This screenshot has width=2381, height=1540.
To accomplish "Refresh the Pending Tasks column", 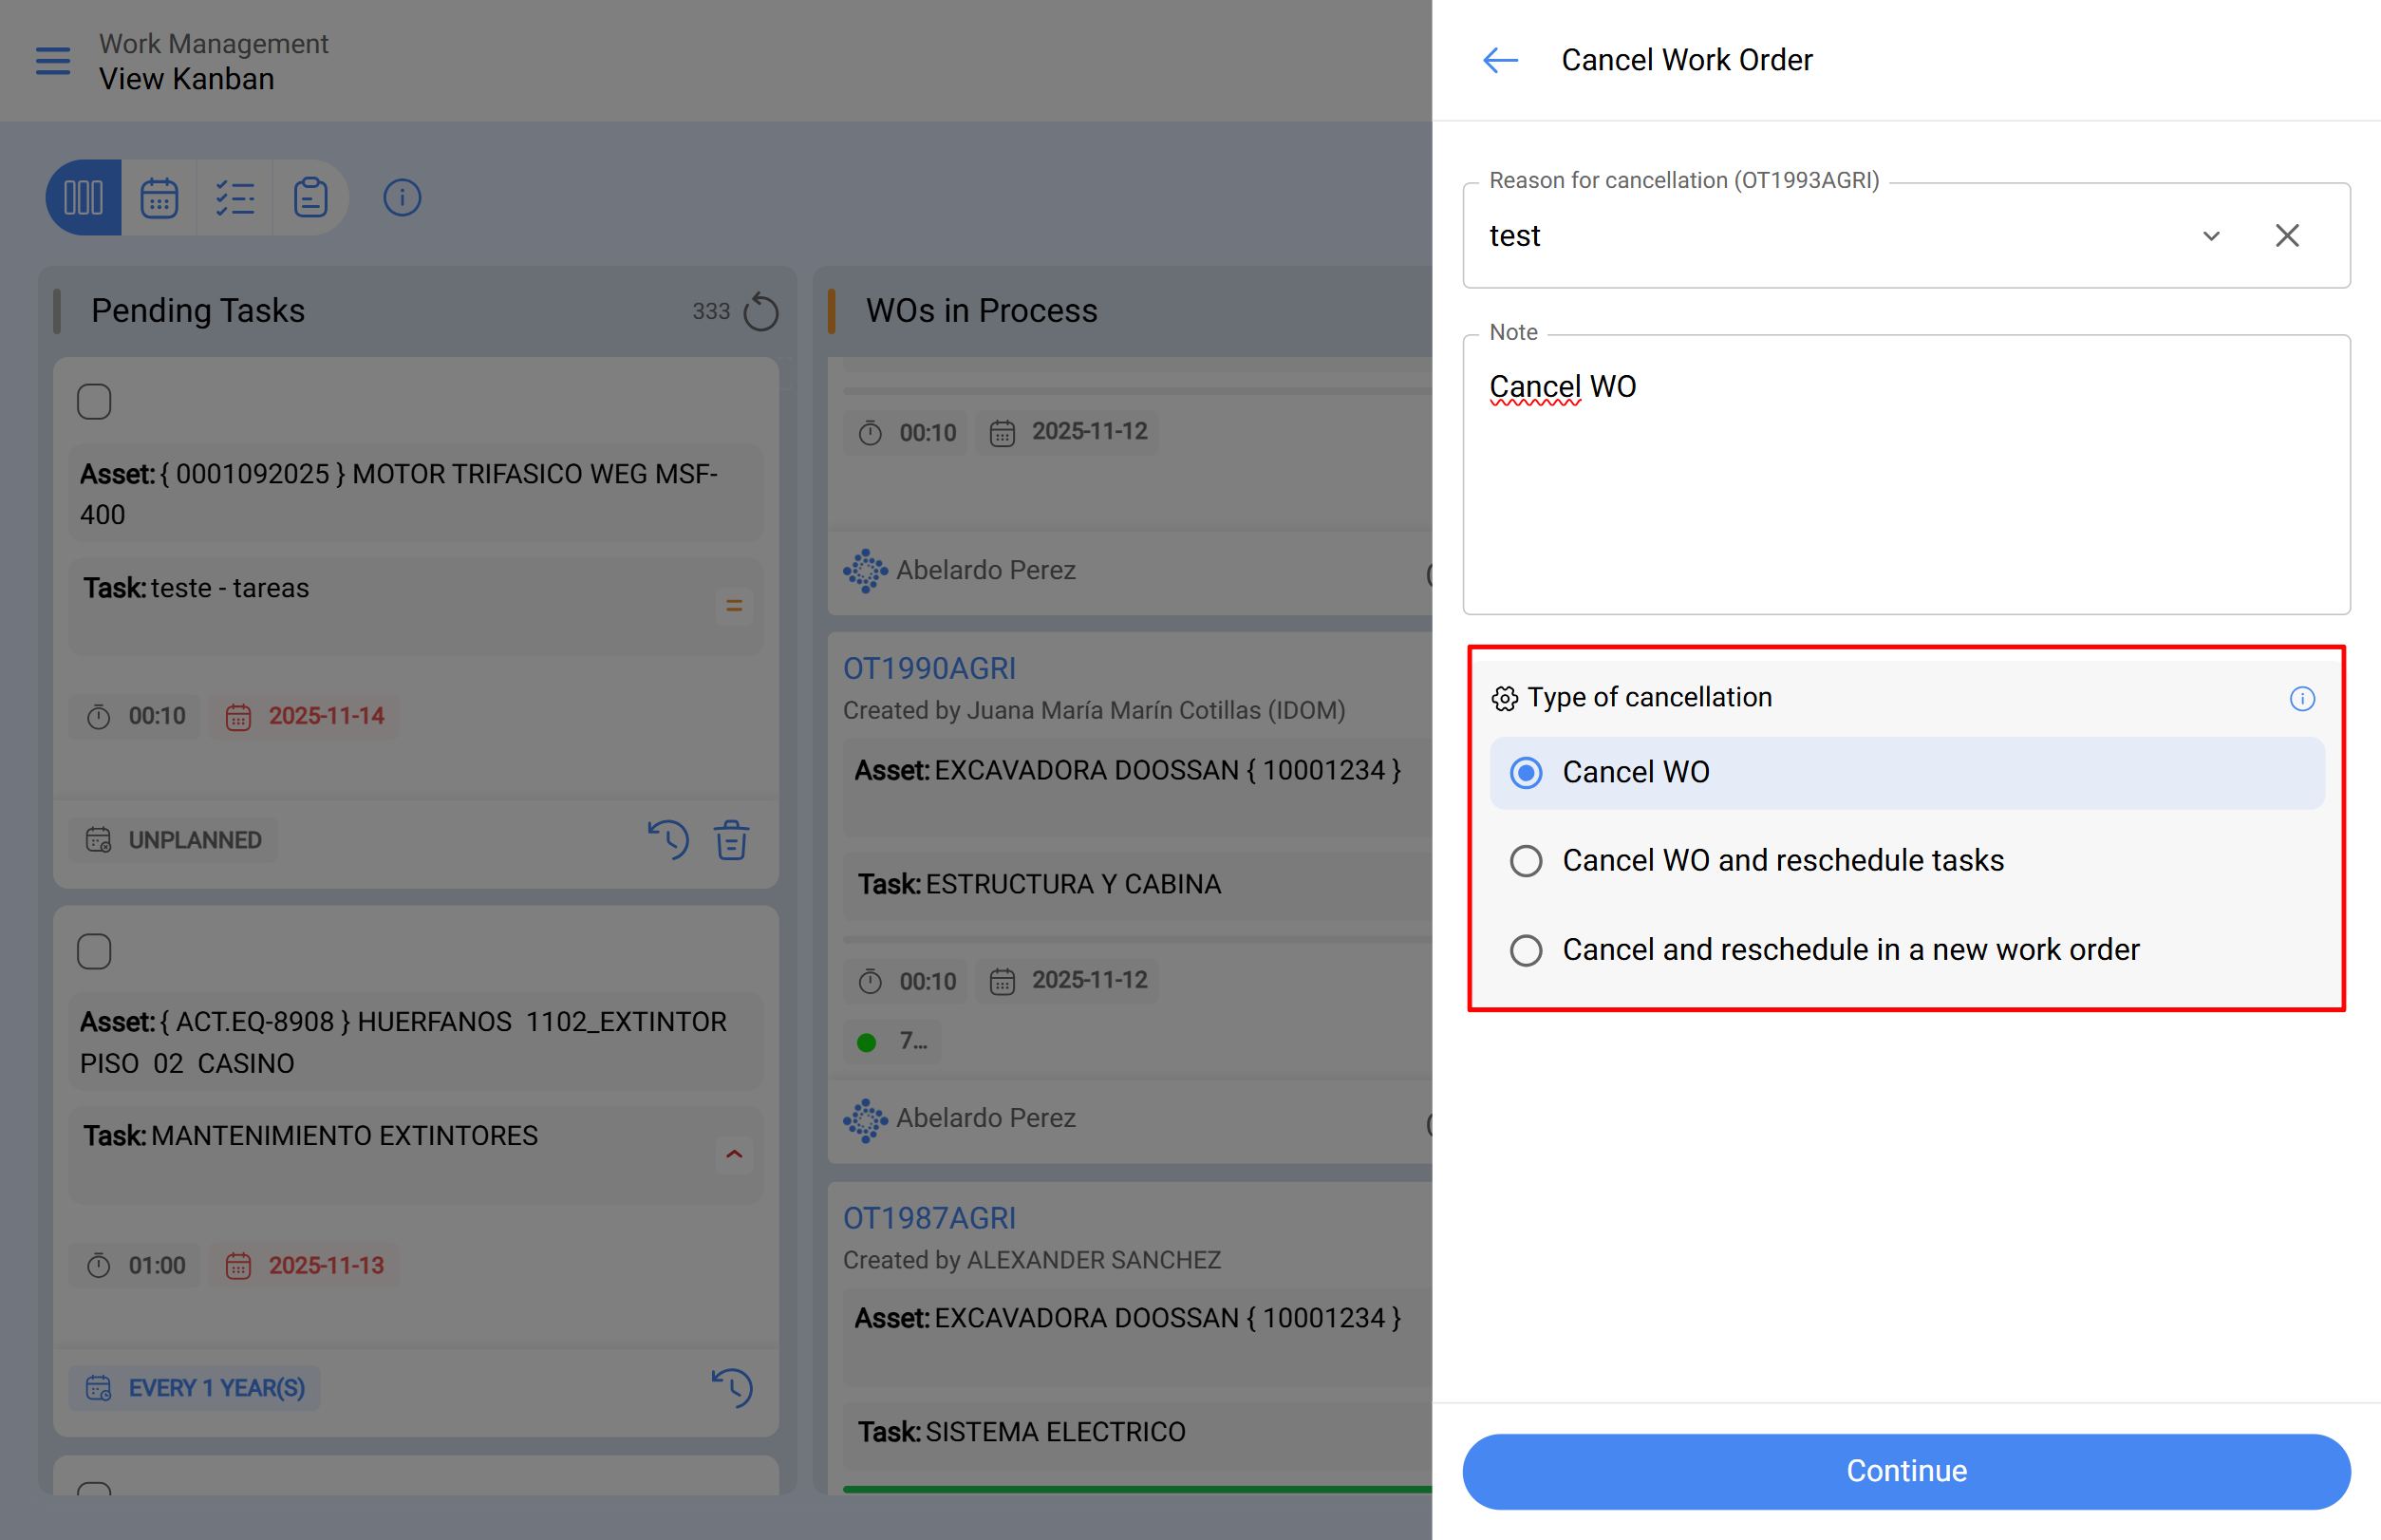I will tap(761, 312).
